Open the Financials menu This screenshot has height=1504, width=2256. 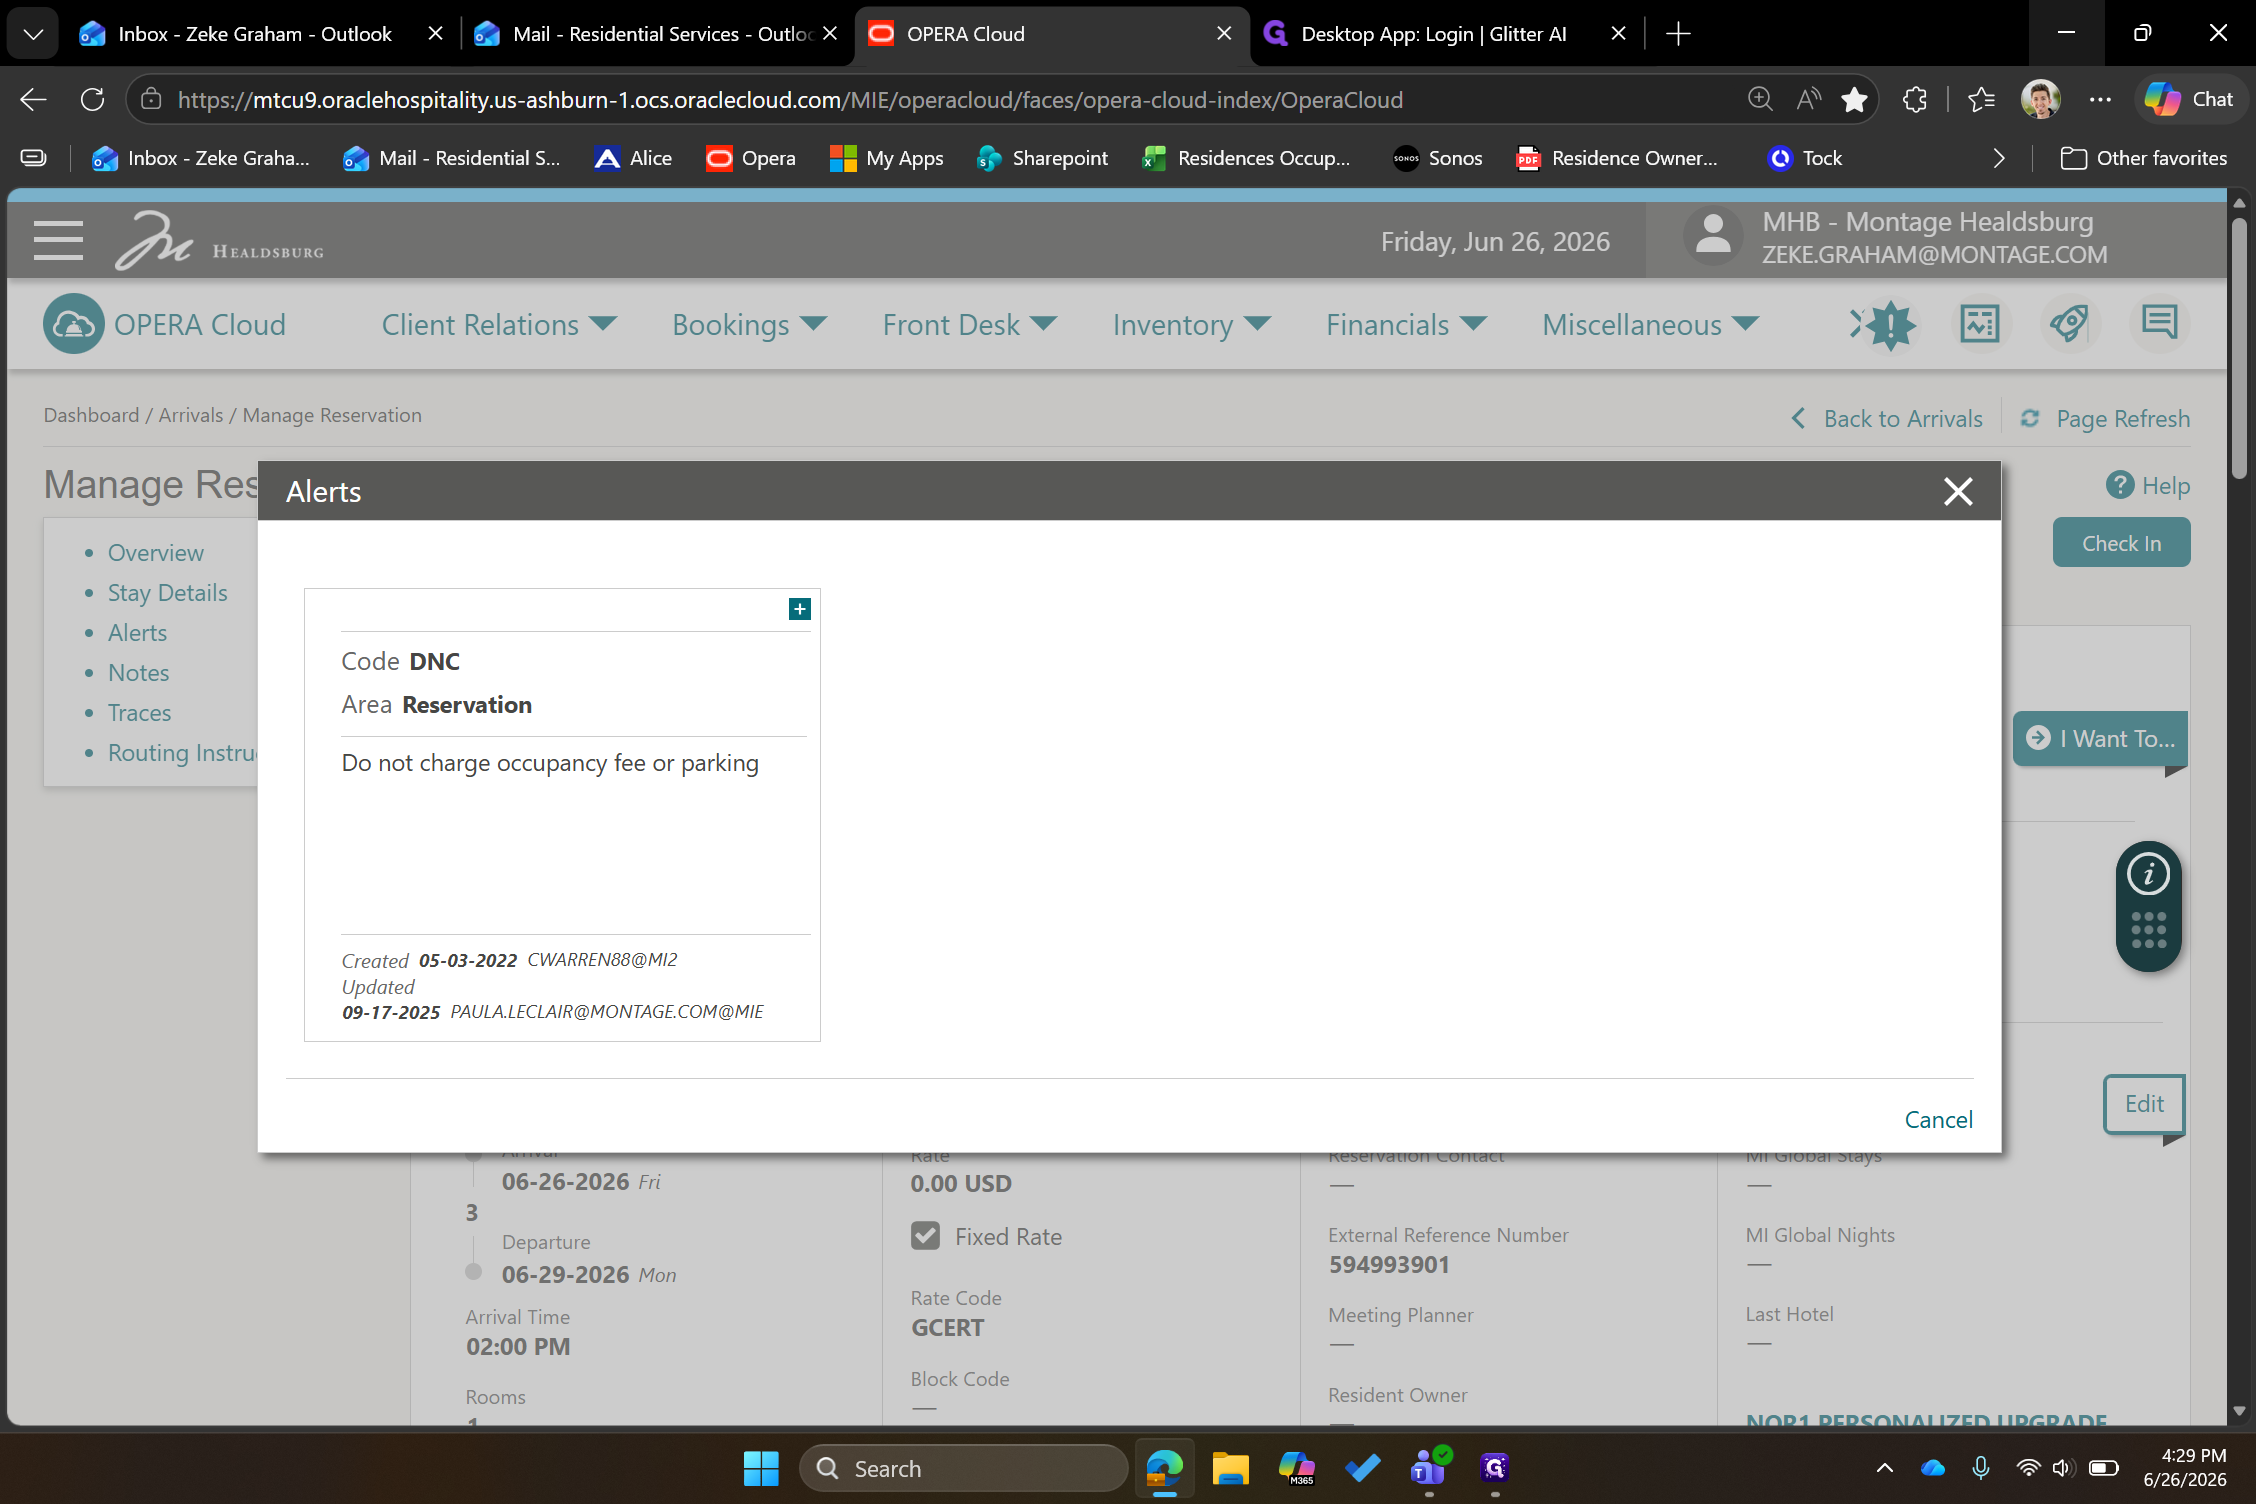[1406, 324]
